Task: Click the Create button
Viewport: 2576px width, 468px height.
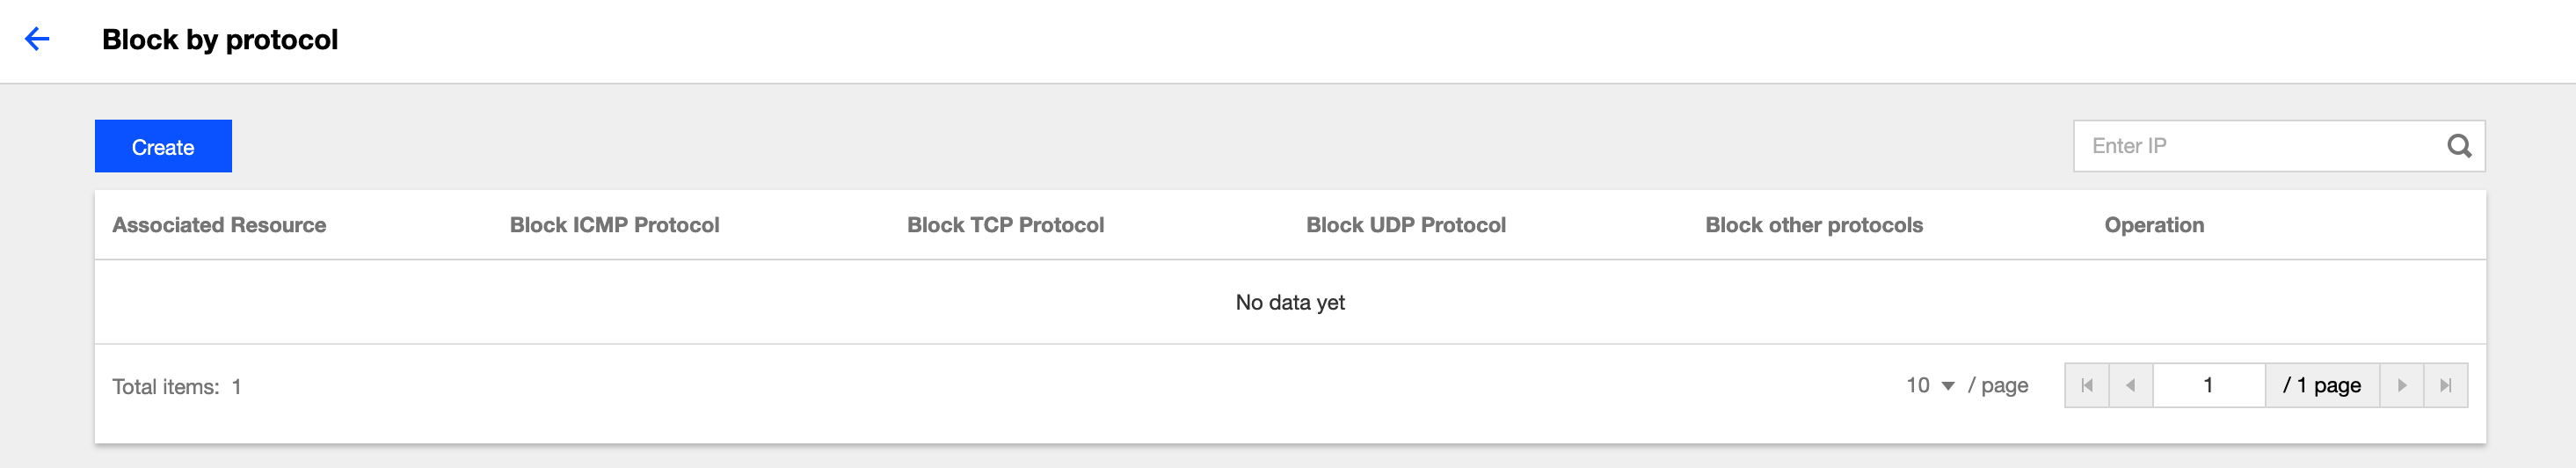Action: [163, 146]
